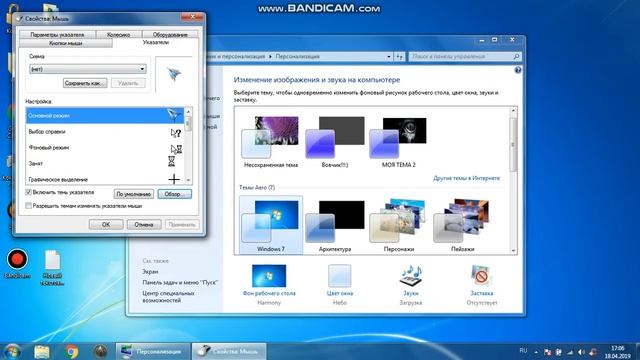Click the hourglass busy cursor icon

coord(171,162)
